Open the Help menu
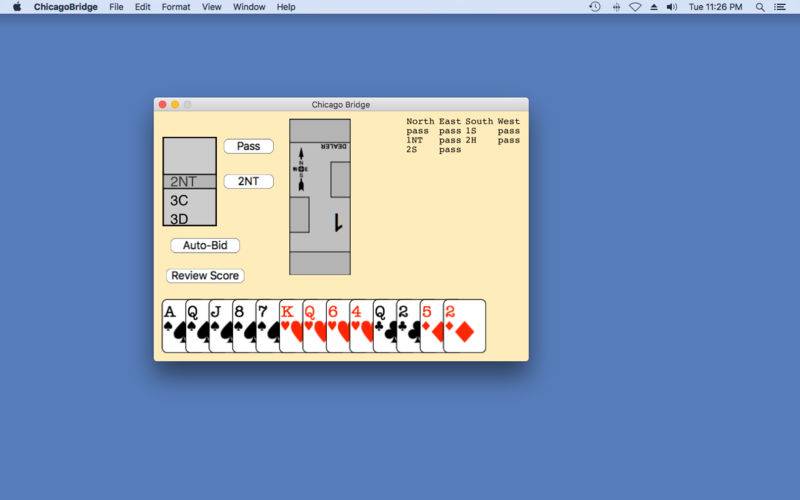This screenshot has width=800, height=500. [286, 7]
